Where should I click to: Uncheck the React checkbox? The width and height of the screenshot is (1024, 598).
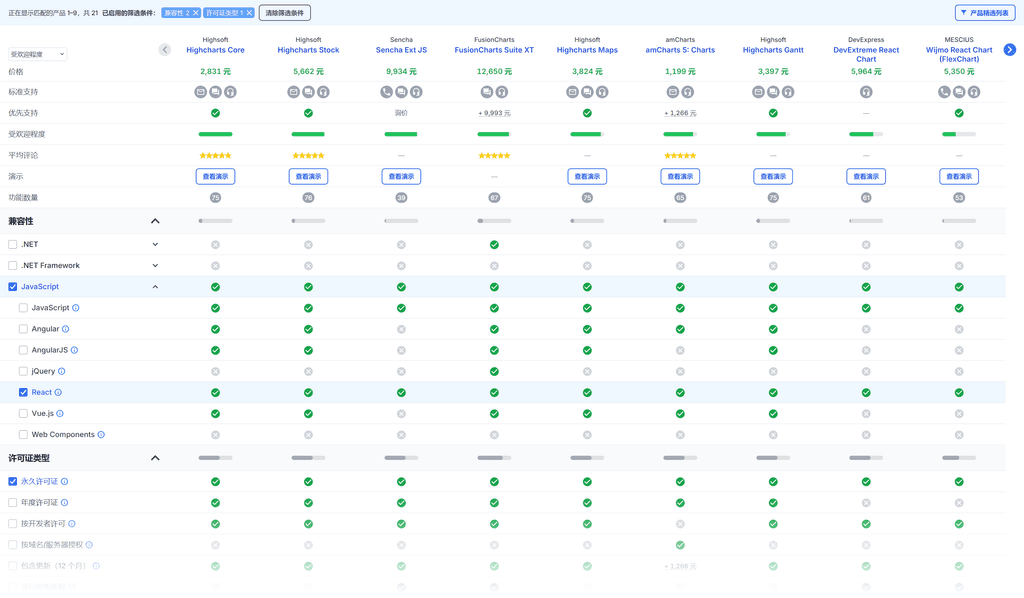point(23,392)
